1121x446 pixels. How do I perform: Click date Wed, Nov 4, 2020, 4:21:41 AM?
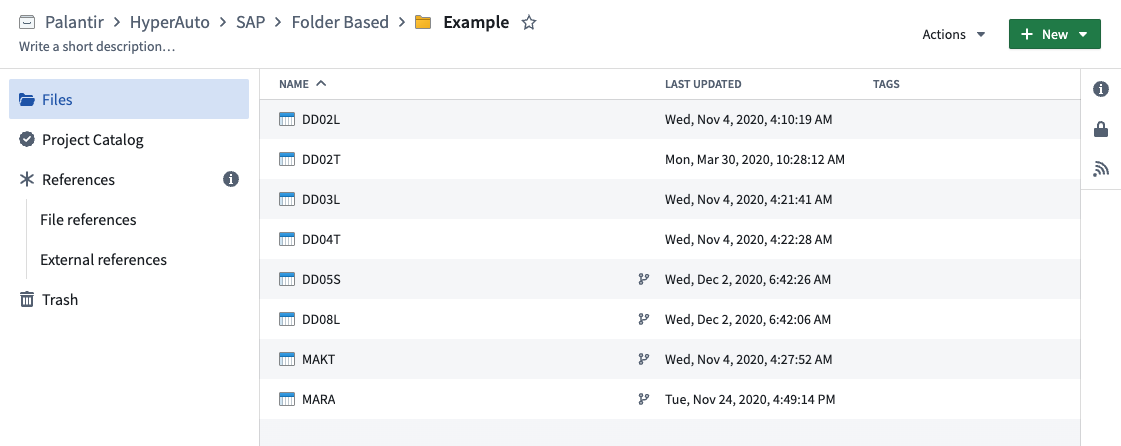click(749, 199)
